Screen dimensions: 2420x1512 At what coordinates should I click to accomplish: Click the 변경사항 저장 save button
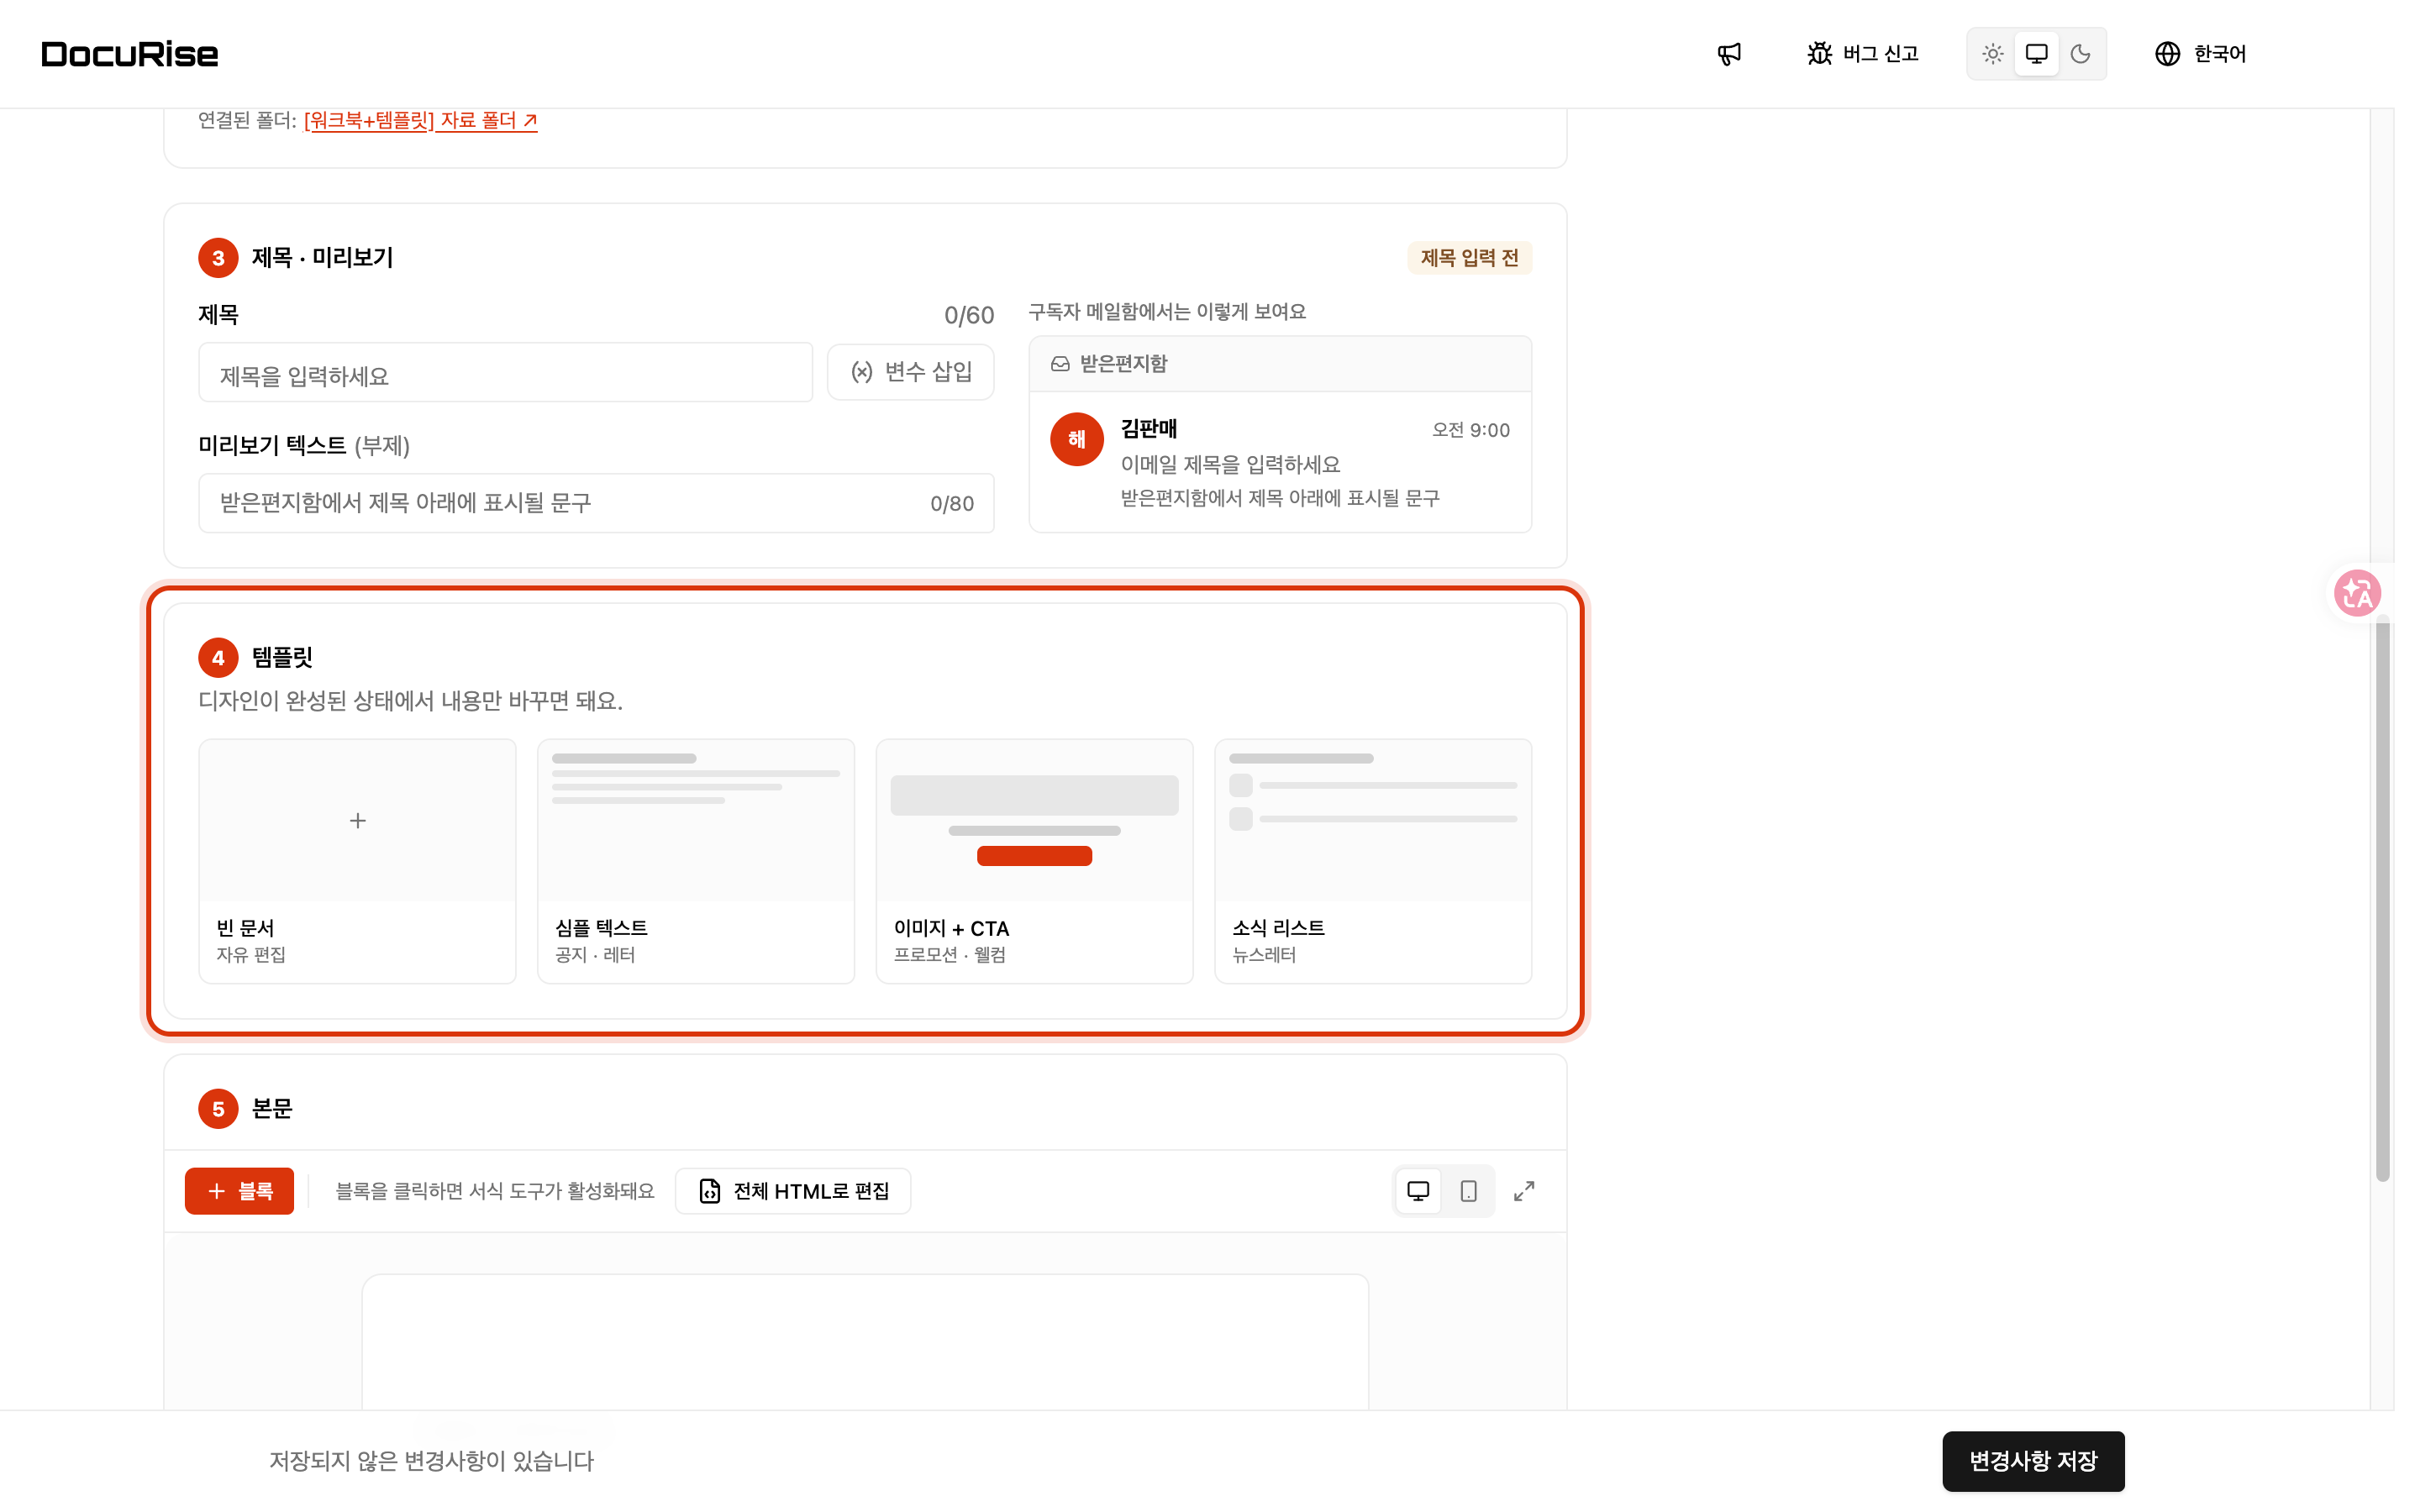point(2033,1461)
